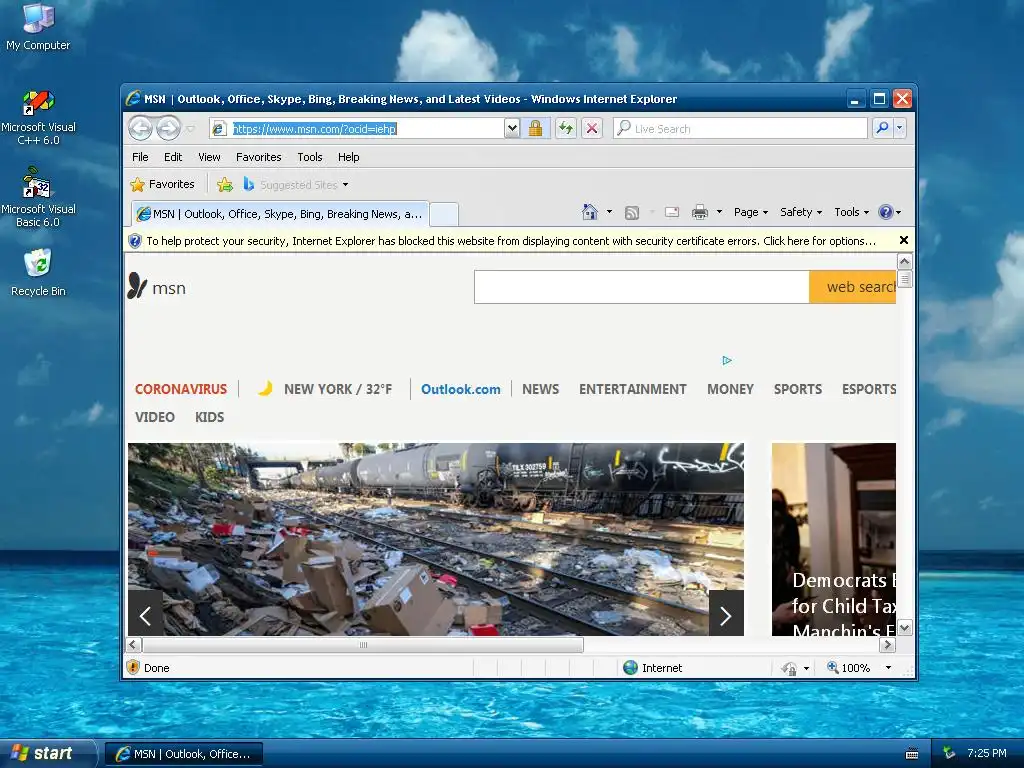
Task: Open the Democrats Child Tax story thumbnail
Action: (x=834, y=539)
